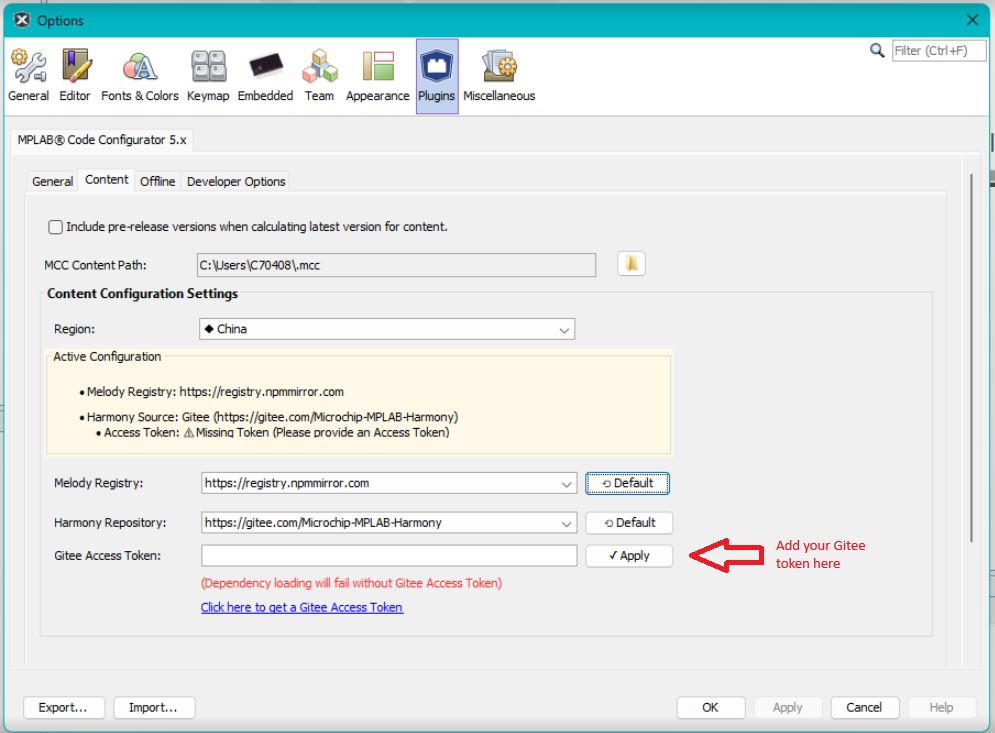Open the Fonts & Colors category

140,76
